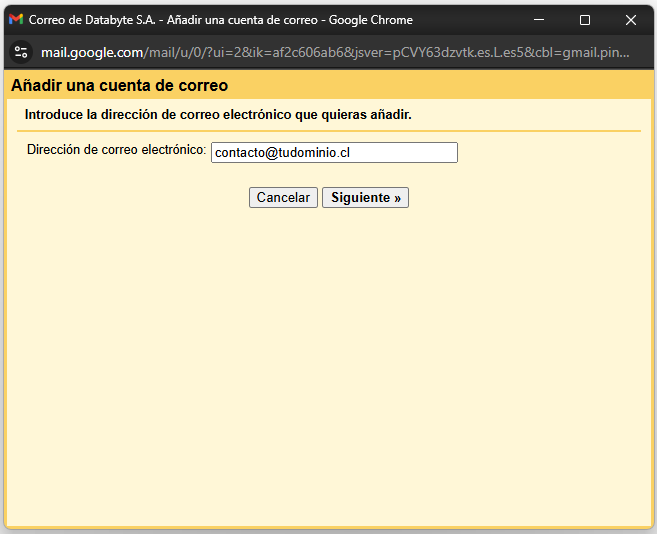Minimize the Chrome popup window
The height and width of the screenshot is (534, 657).
(539, 20)
